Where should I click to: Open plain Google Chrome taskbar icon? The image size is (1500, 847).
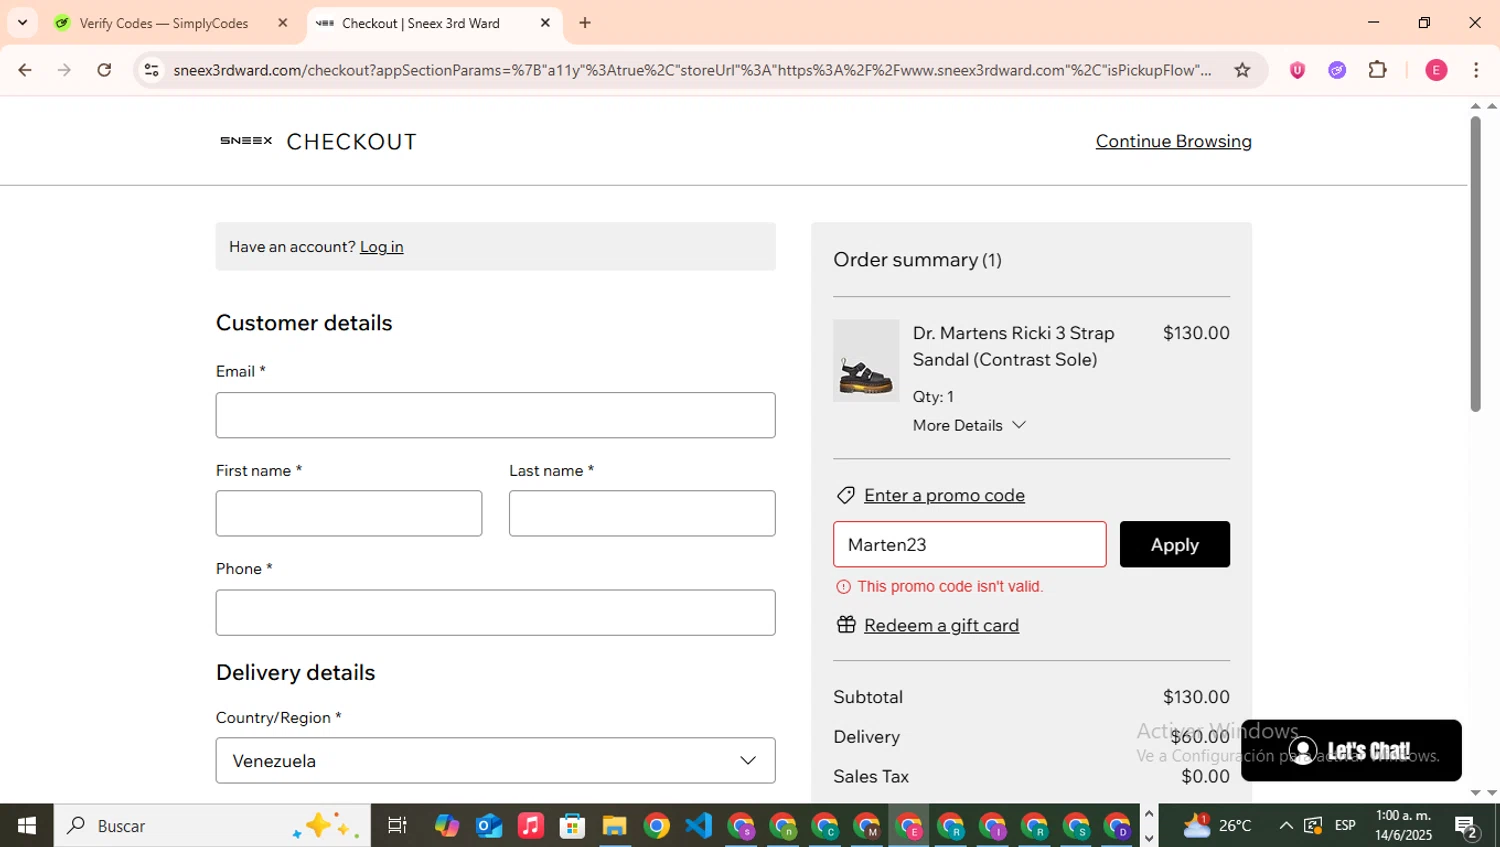click(657, 825)
